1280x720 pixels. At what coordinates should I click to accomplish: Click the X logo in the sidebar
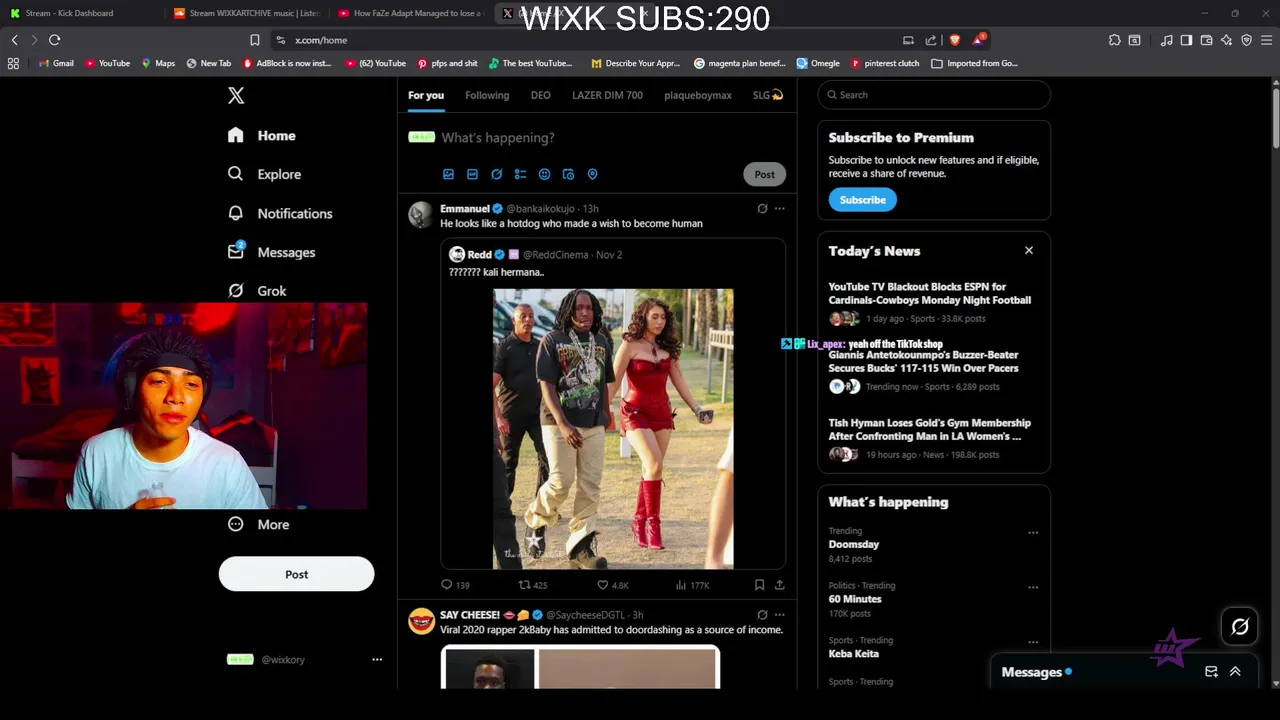click(x=236, y=95)
